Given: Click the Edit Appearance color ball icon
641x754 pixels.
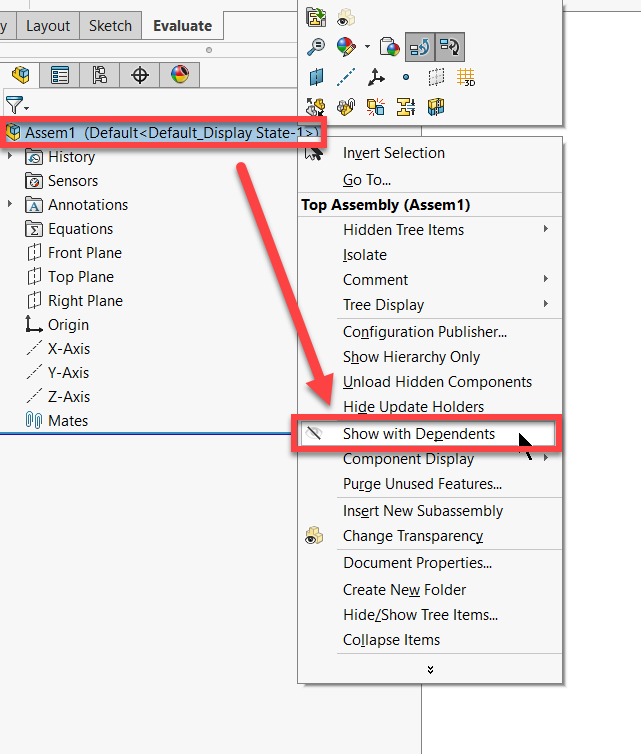Looking at the screenshot, I should coord(346,46).
